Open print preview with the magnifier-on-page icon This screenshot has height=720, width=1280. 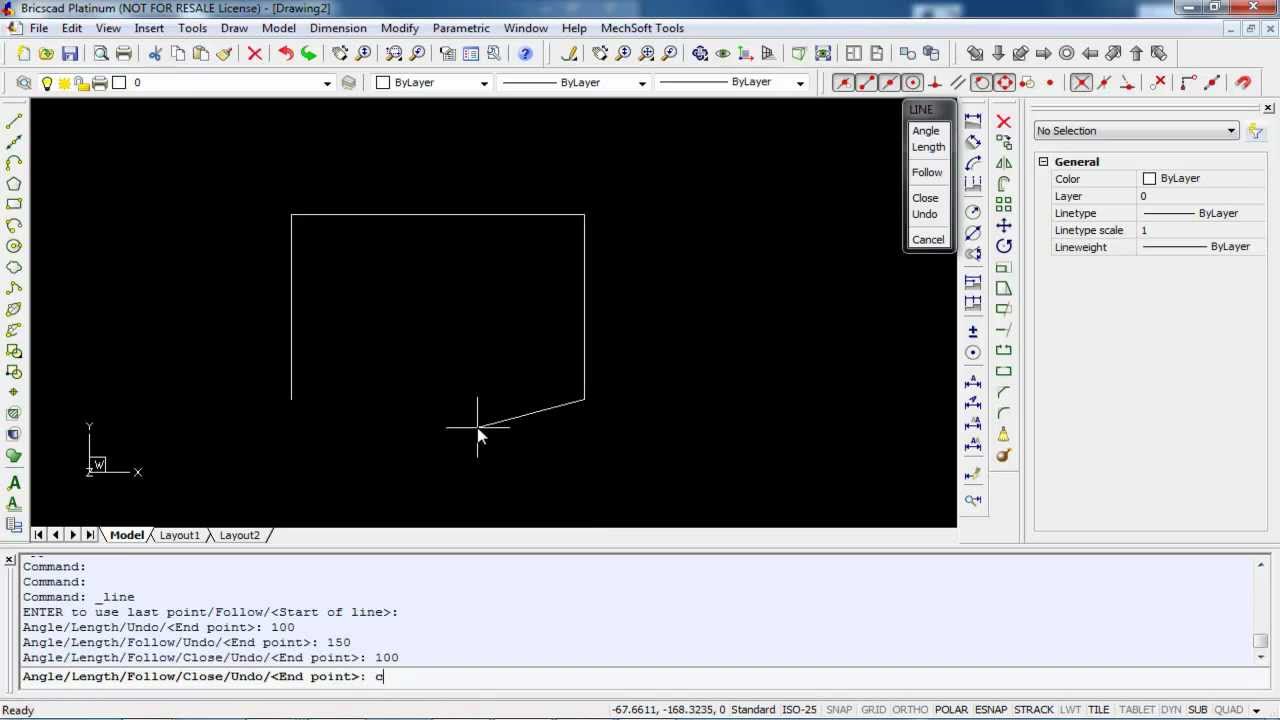[101, 53]
